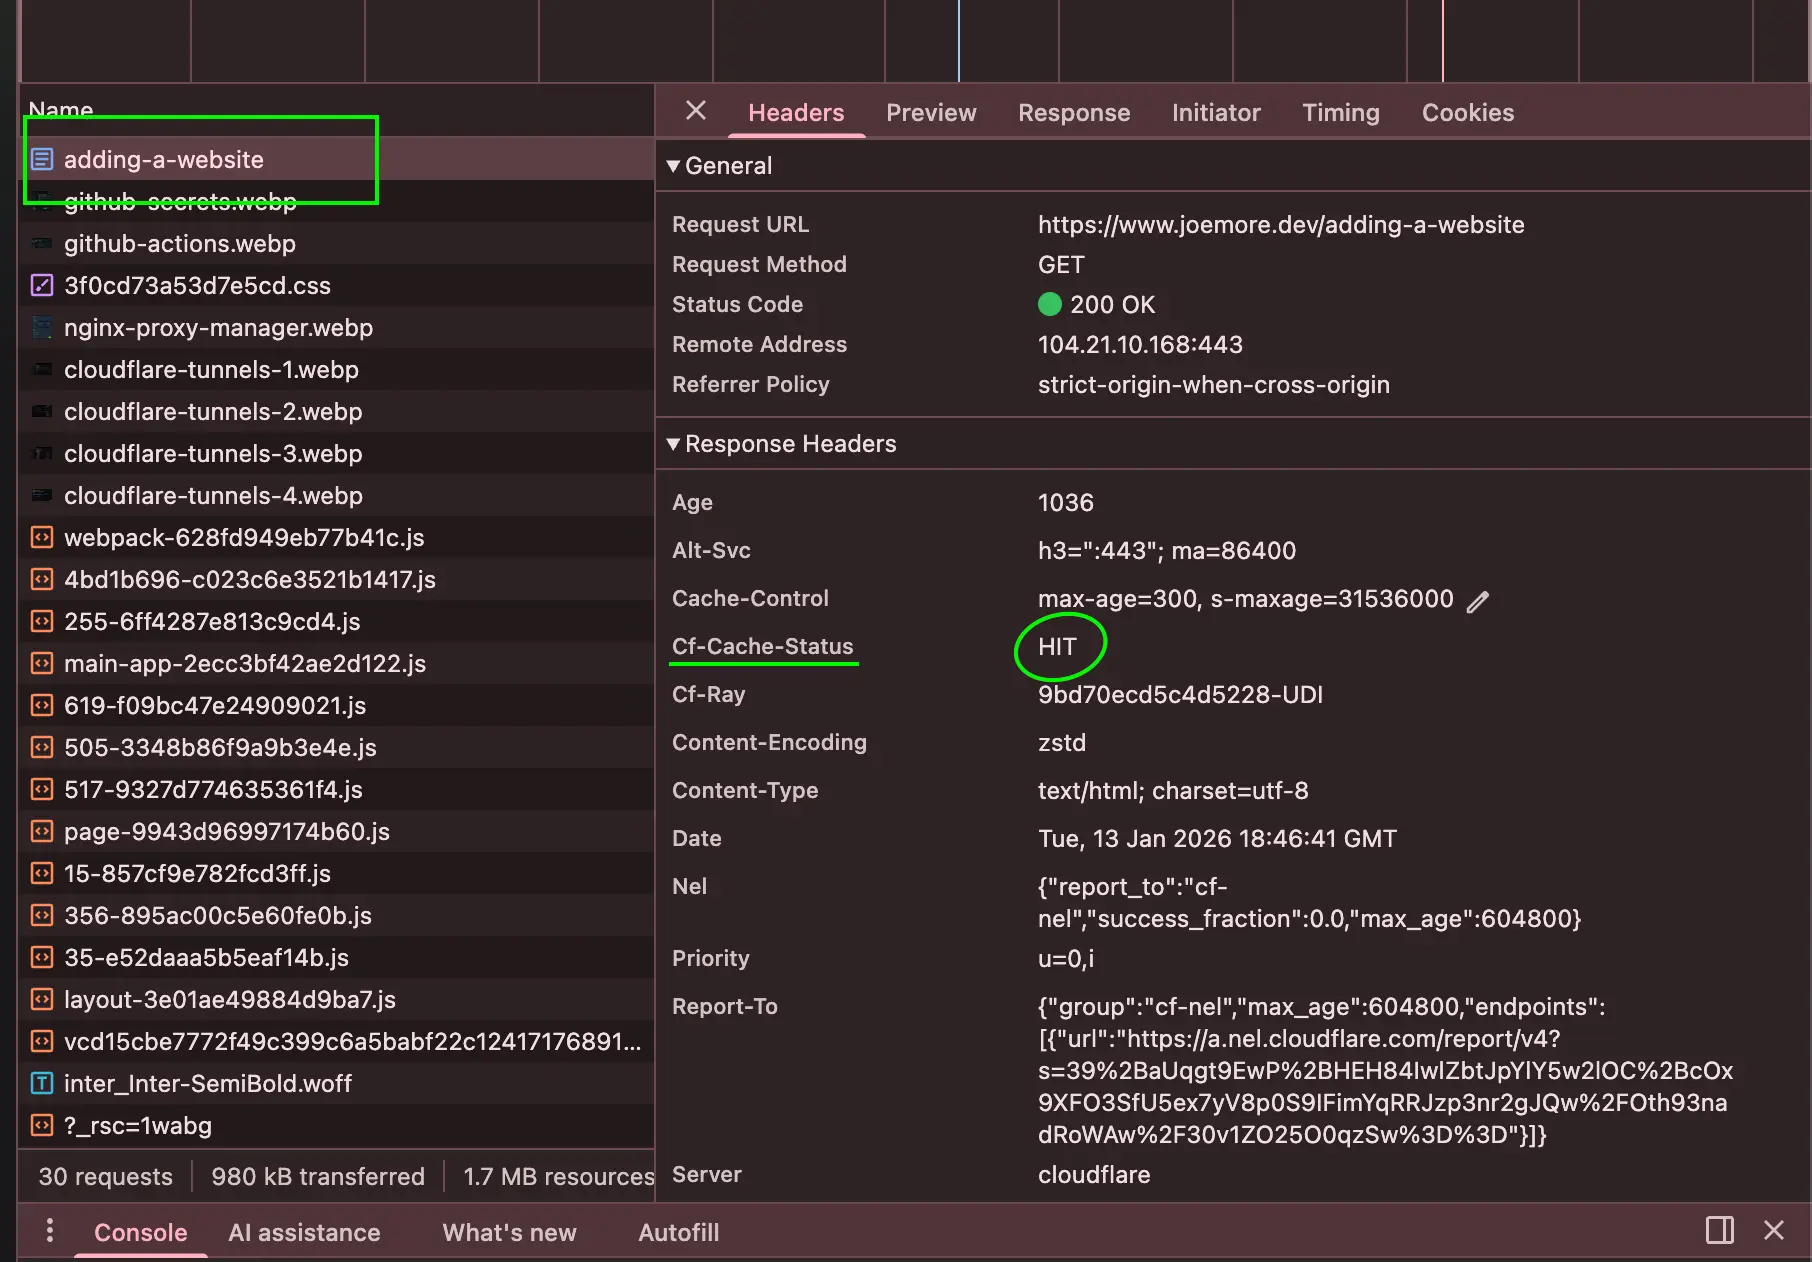Click the green status dot next to 200 OK

tap(1050, 304)
